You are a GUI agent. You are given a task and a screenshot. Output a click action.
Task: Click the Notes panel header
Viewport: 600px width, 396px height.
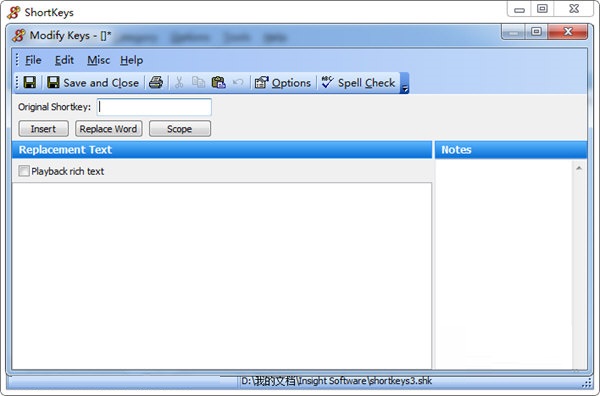511,150
